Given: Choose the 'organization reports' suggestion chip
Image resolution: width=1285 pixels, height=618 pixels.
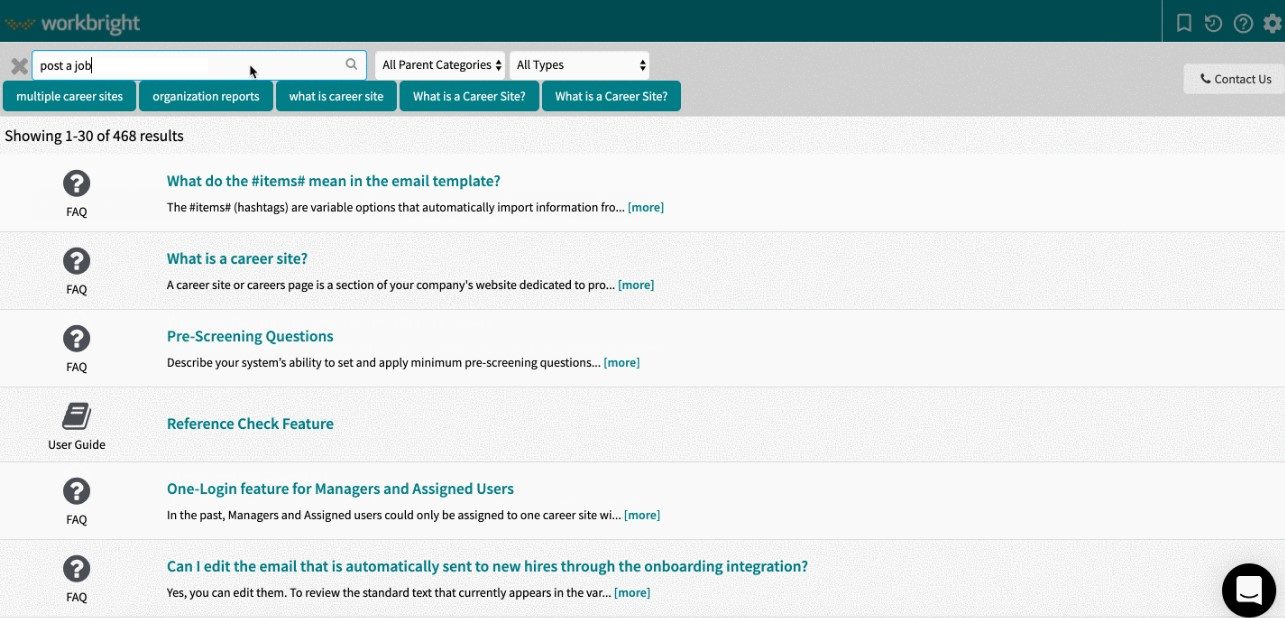Looking at the screenshot, I should [x=206, y=96].
